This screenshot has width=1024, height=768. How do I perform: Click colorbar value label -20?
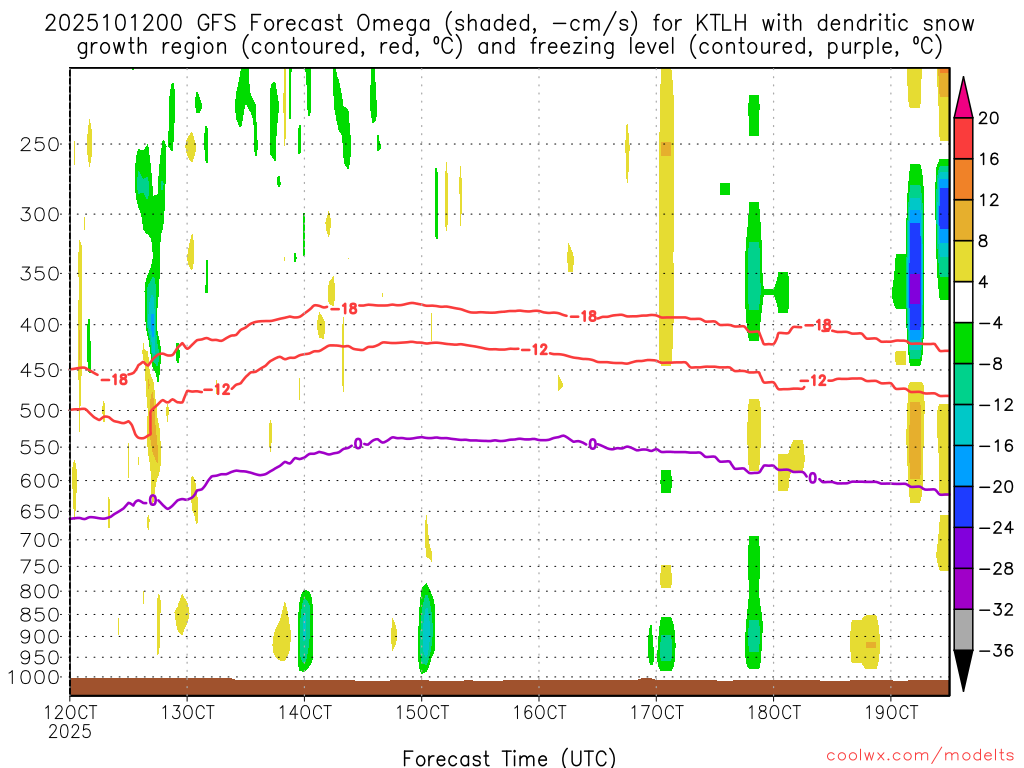[x=996, y=487]
